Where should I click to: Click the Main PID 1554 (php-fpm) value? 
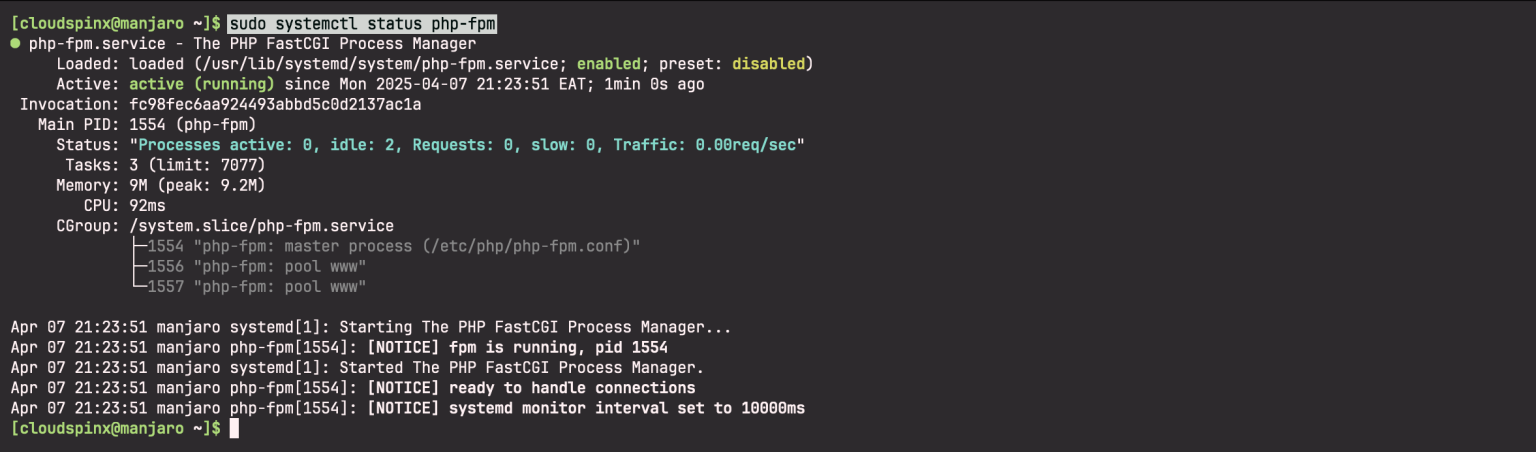tap(193, 125)
